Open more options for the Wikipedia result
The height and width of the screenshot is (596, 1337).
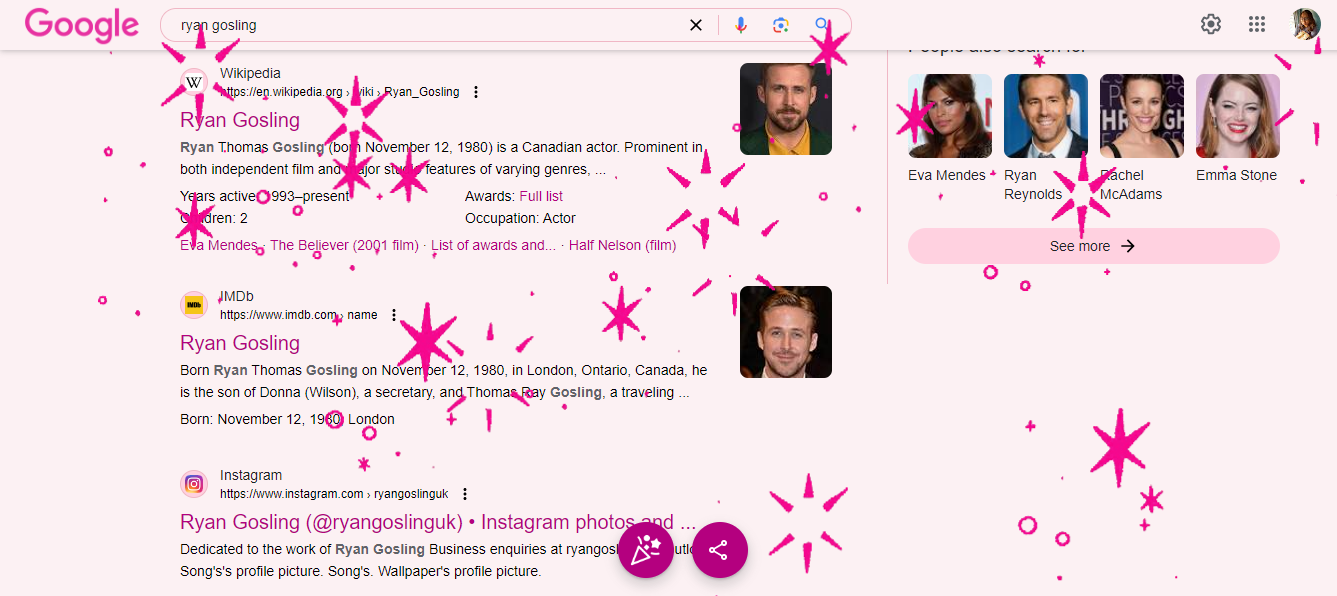coord(476,91)
